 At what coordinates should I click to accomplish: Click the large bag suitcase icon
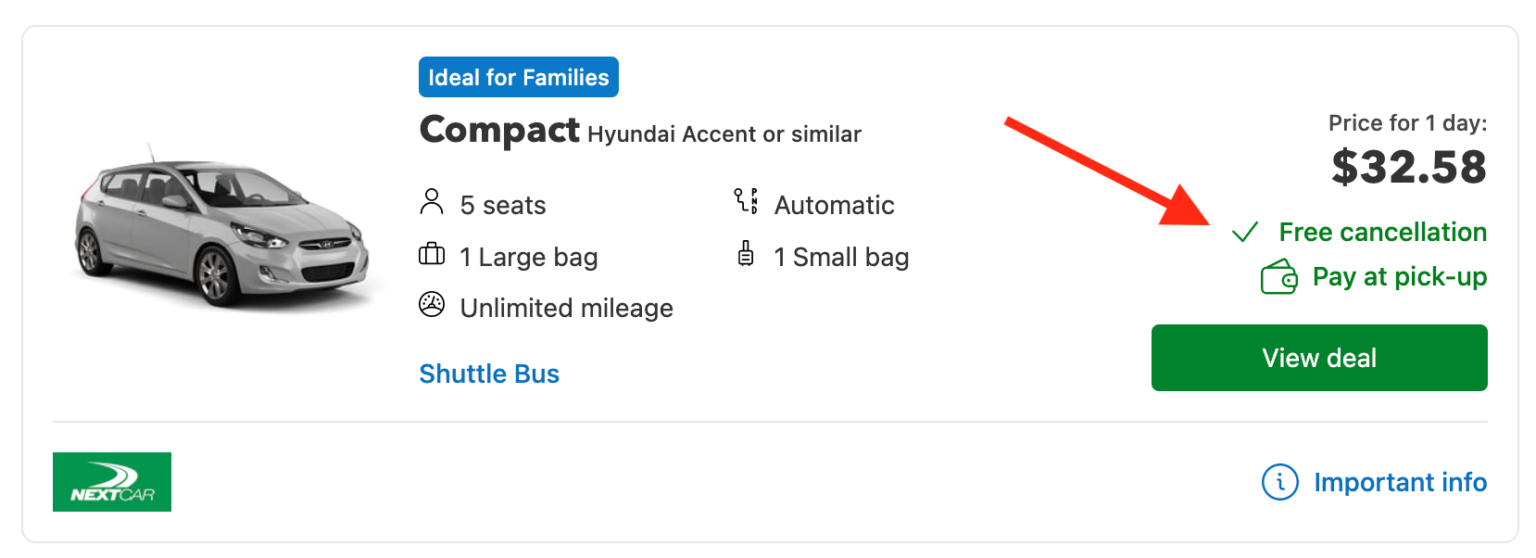coord(431,256)
